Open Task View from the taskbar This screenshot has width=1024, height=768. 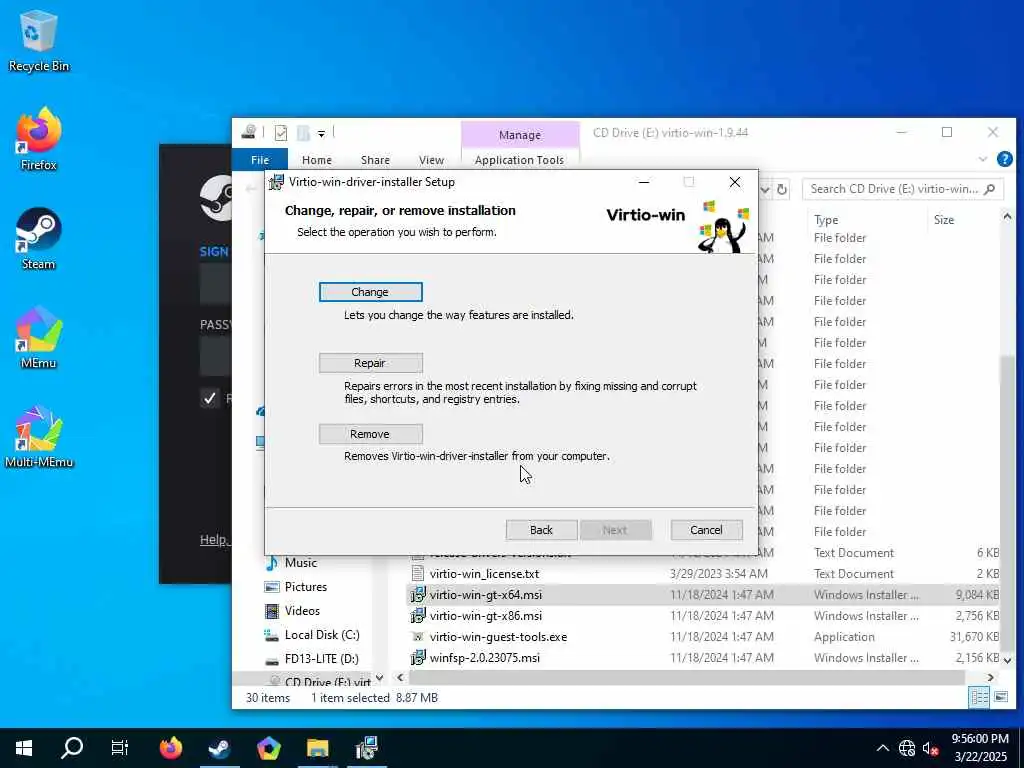[x=120, y=748]
